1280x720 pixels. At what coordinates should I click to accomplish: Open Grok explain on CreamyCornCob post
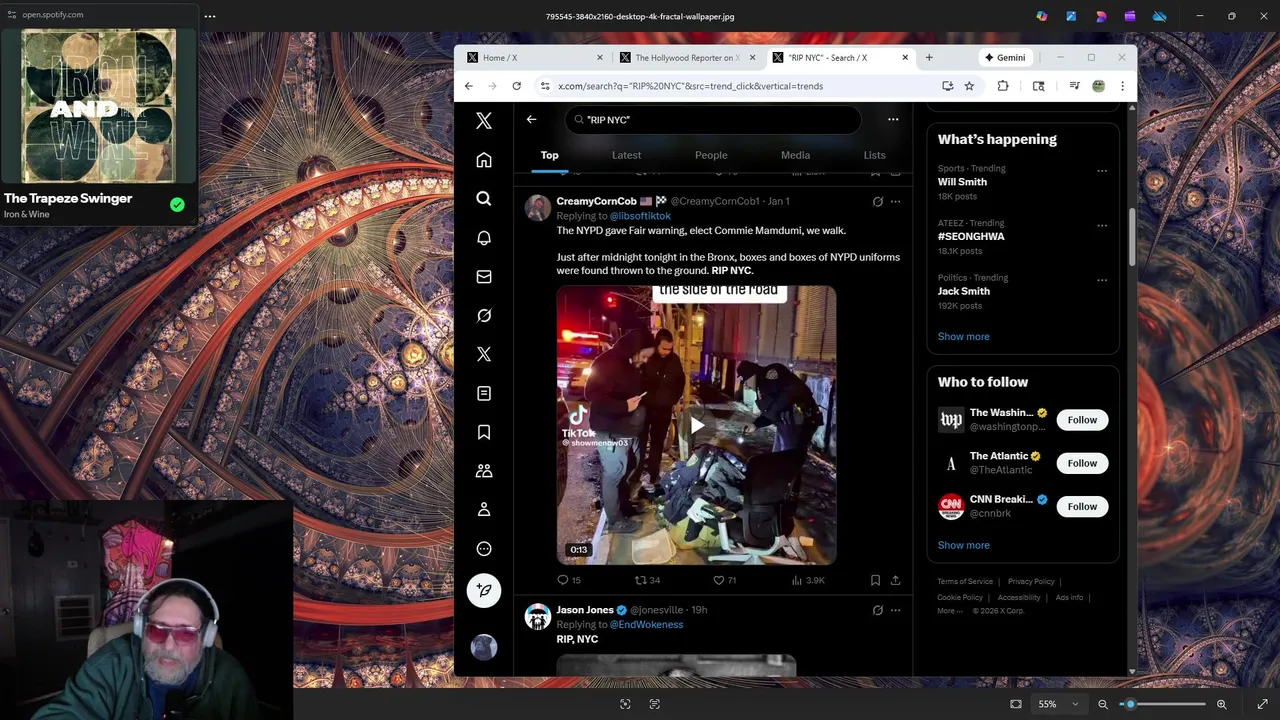[x=877, y=201]
